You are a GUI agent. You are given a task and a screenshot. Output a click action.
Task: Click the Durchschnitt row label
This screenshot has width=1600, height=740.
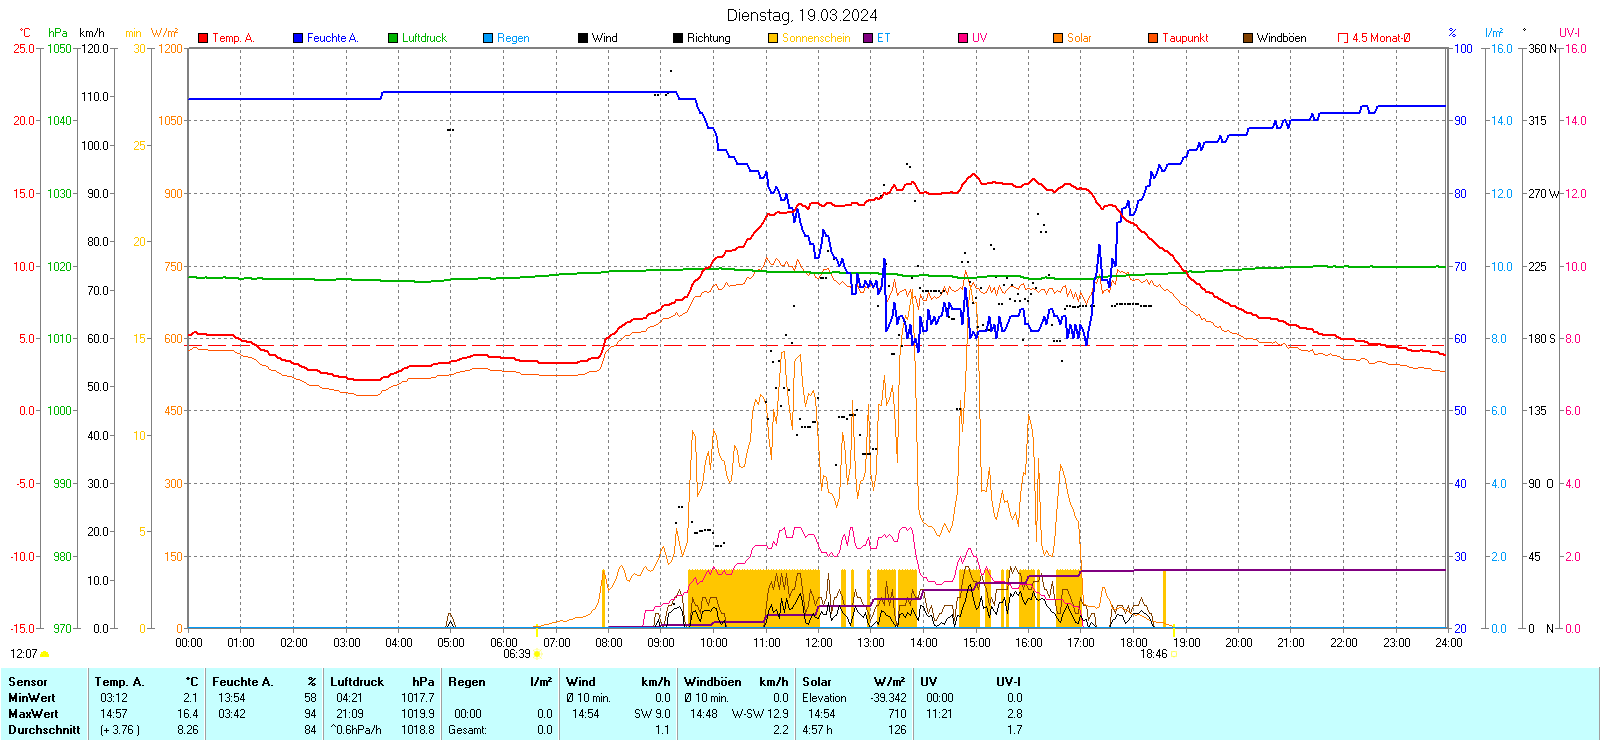[x=44, y=730]
